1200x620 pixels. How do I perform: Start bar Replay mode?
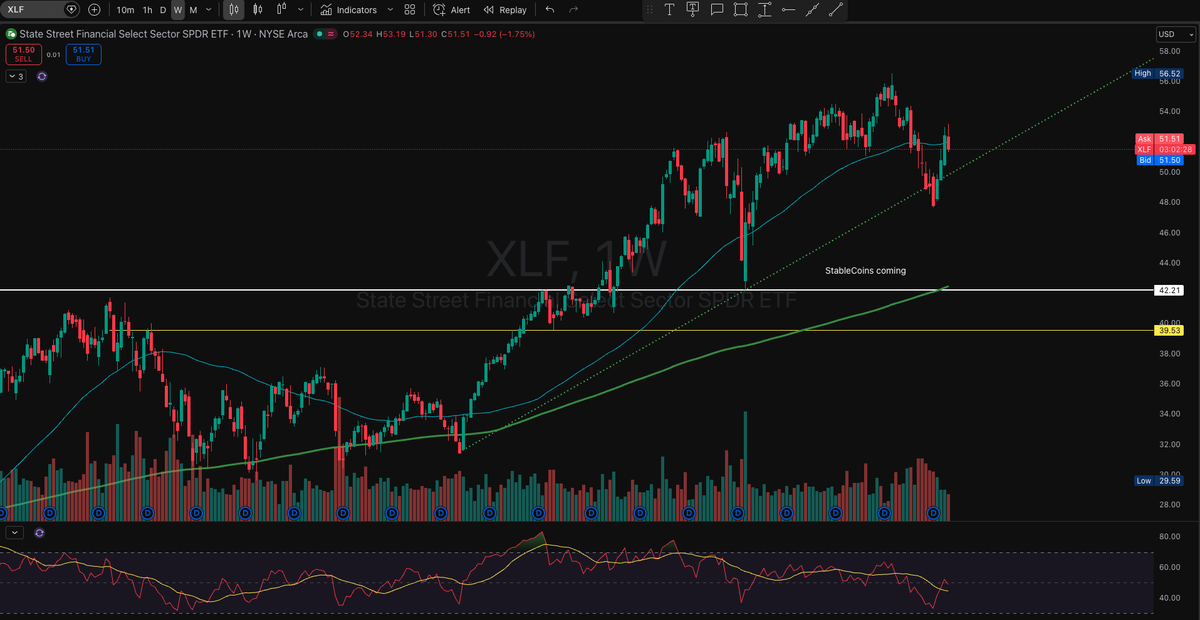click(505, 10)
